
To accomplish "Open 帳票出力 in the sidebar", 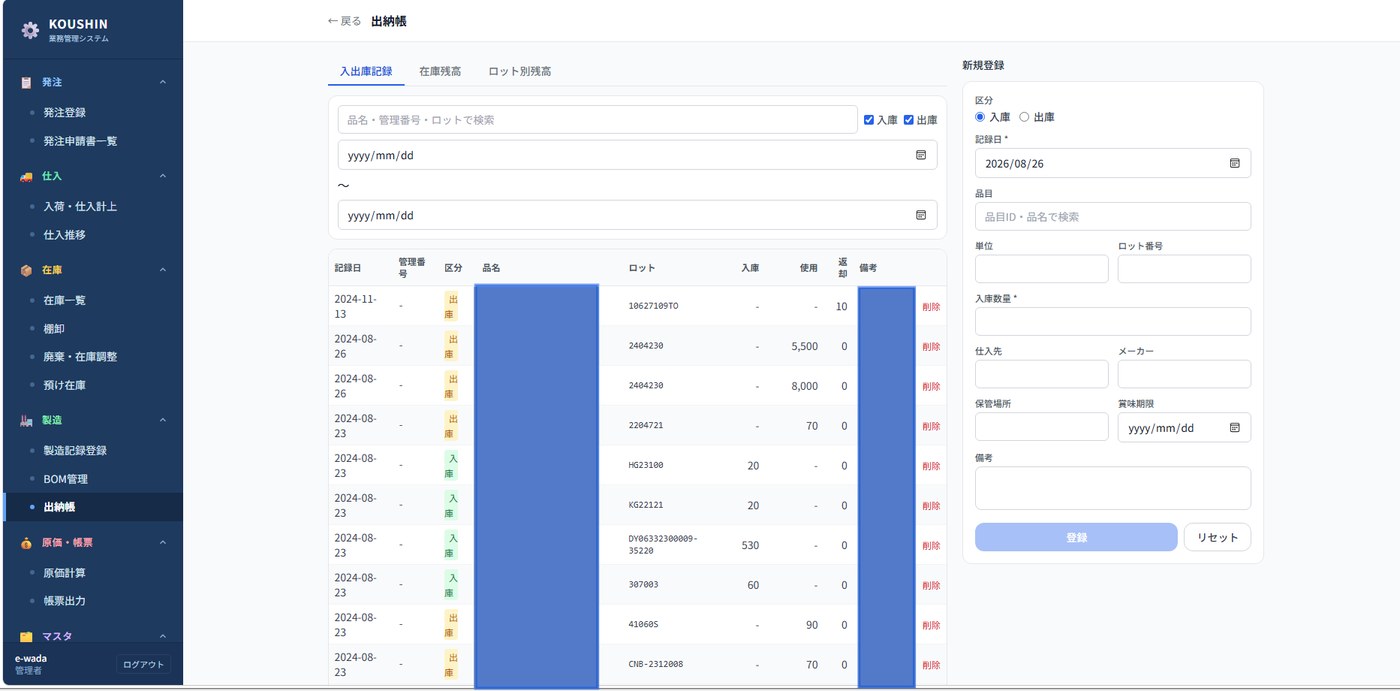I will coord(64,601).
